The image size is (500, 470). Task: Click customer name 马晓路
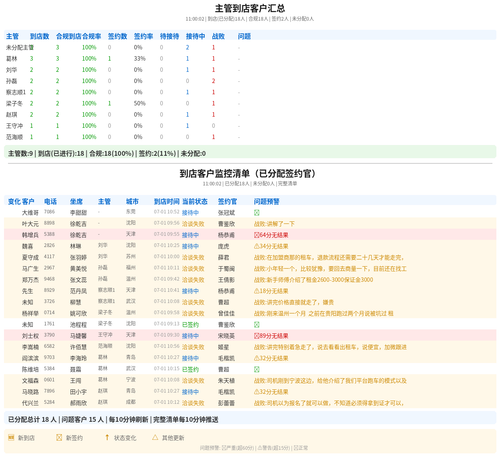click(30, 392)
